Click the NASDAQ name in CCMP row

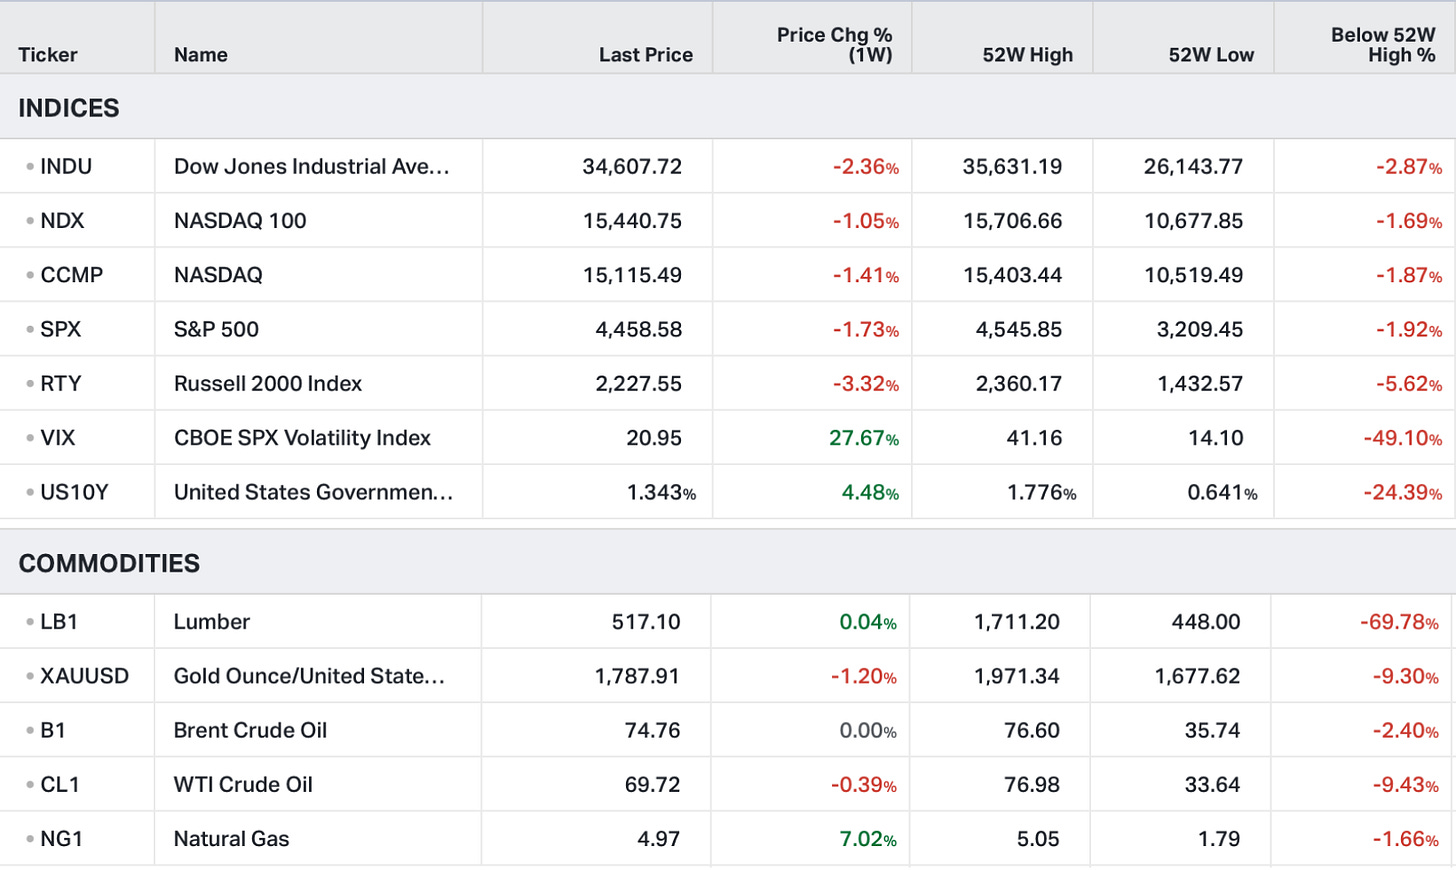point(218,275)
